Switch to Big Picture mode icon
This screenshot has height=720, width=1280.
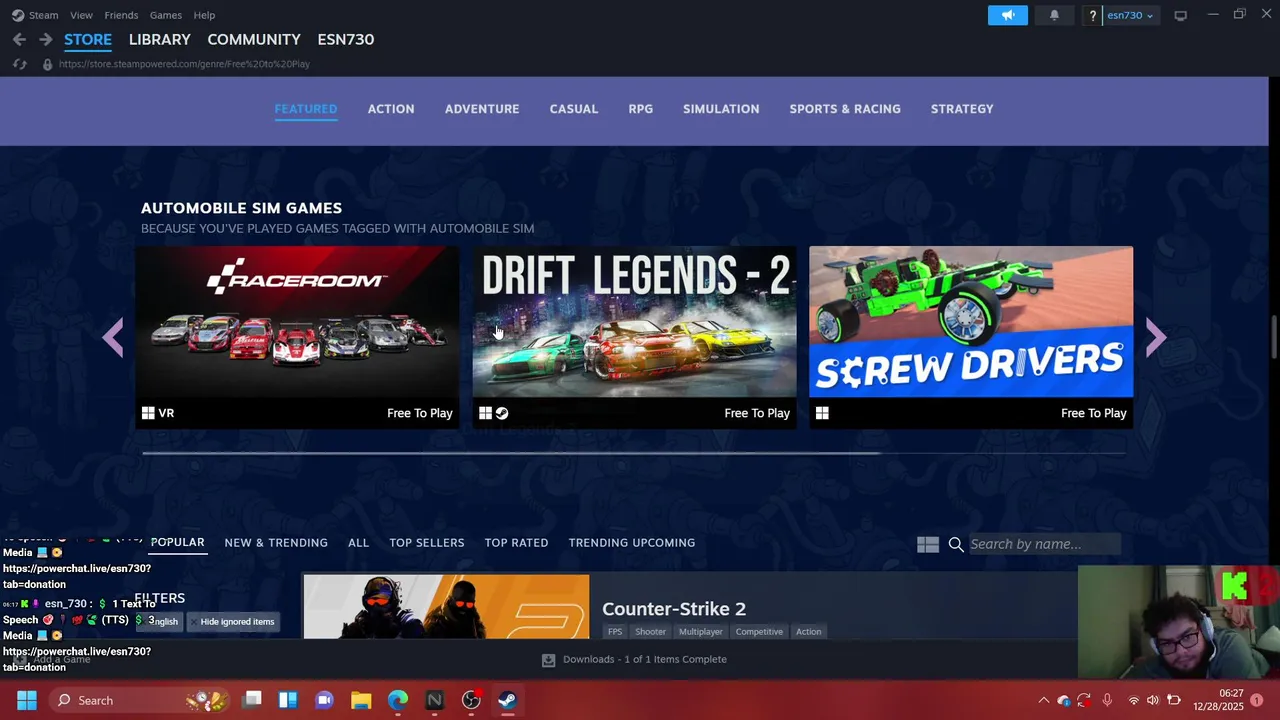click(x=1180, y=15)
